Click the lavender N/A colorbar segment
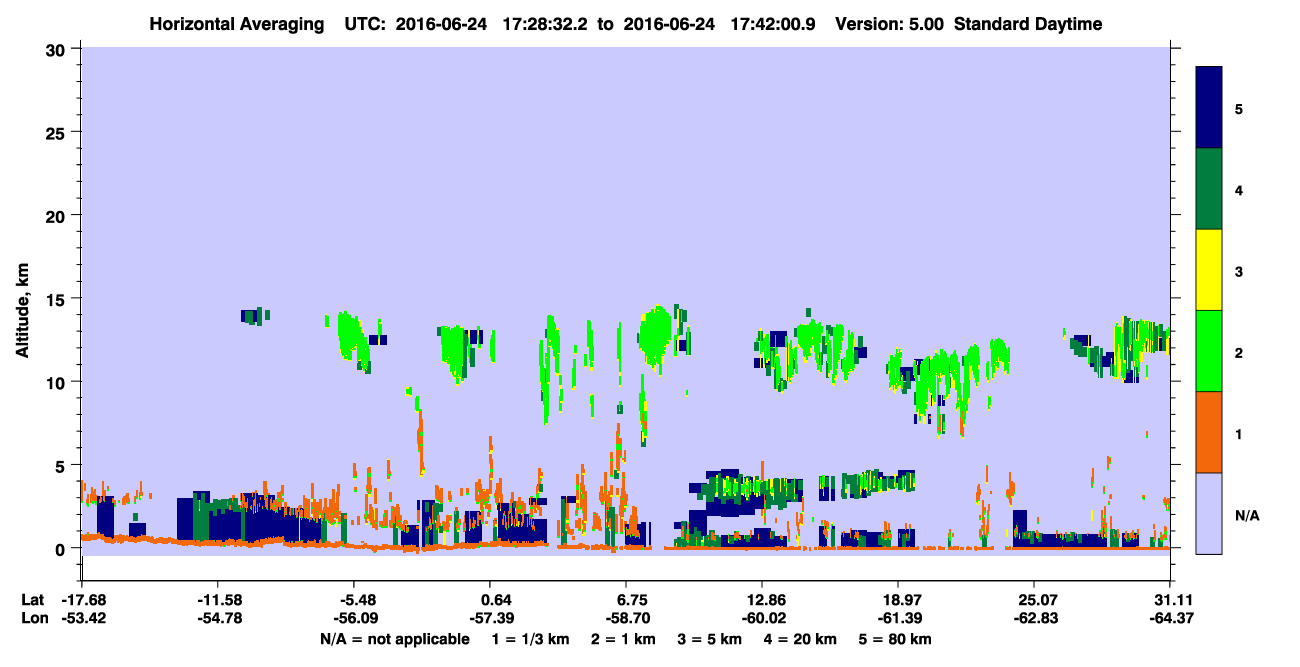The width and height of the screenshot is (1300, 667). [1209, 513]
